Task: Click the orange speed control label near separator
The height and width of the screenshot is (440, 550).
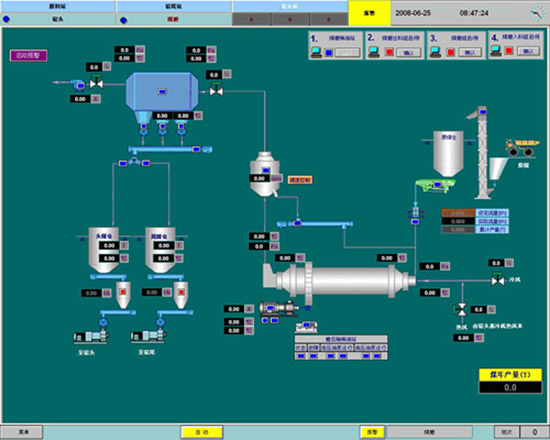Action: (300, 180)
